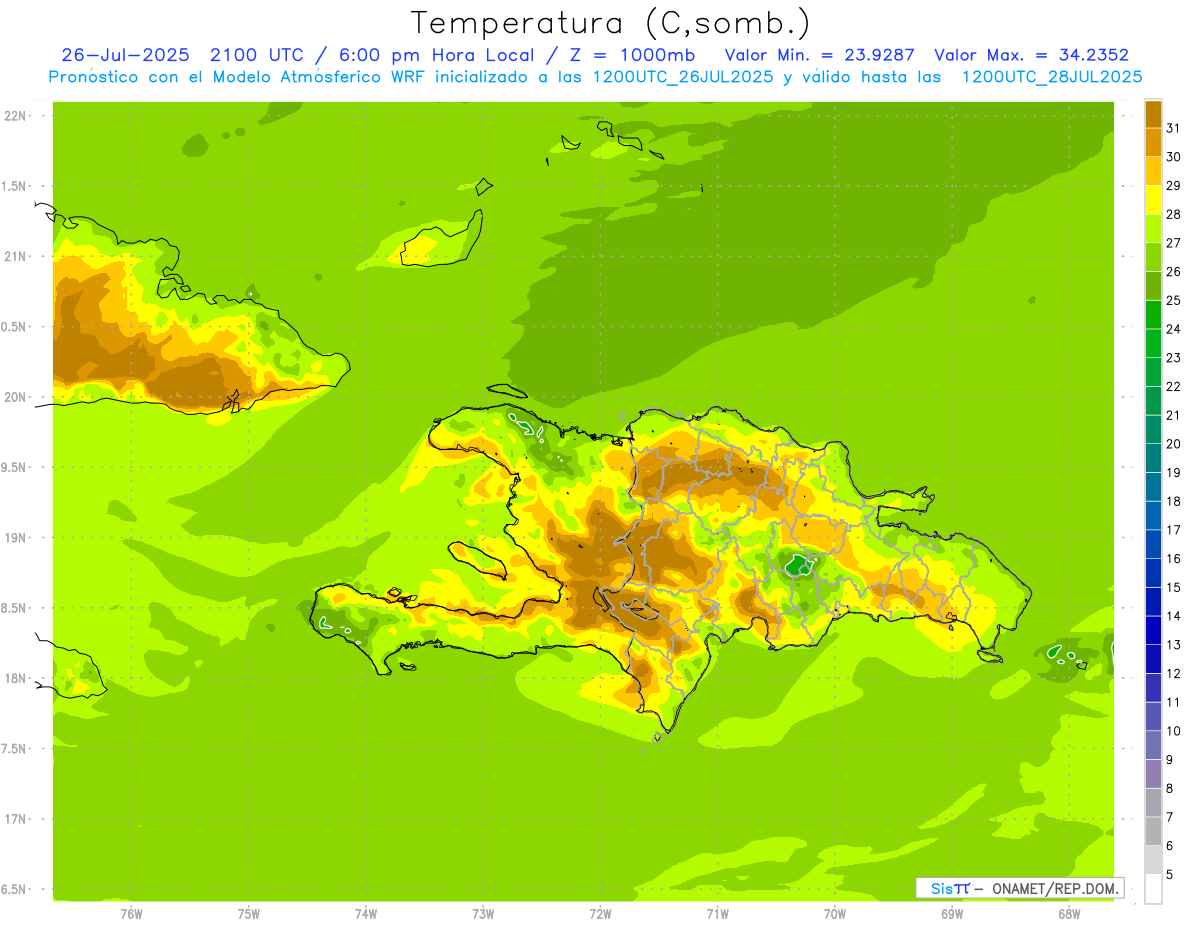Click '1200UTC_26JUL2025' initialization text
The image size is (1200, 927).
coord(683,77)
